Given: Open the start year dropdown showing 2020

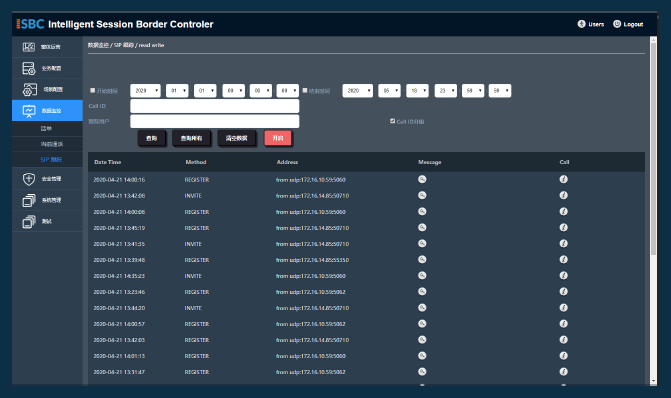Looking at the screenshot, I should pyautogui.click(x=145, y=91).
